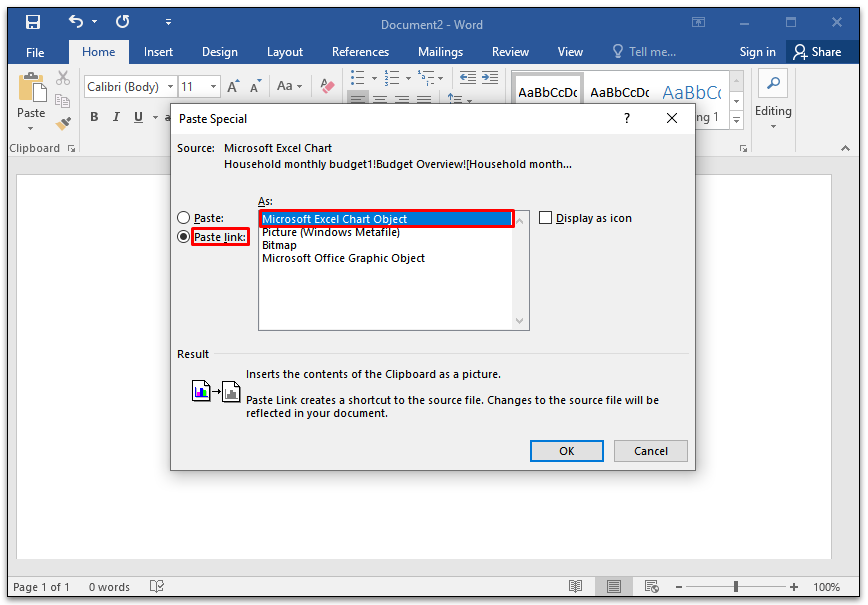Click the Format Painter brush icon
The width and height of the screenshot is (868, 605).
63,123
